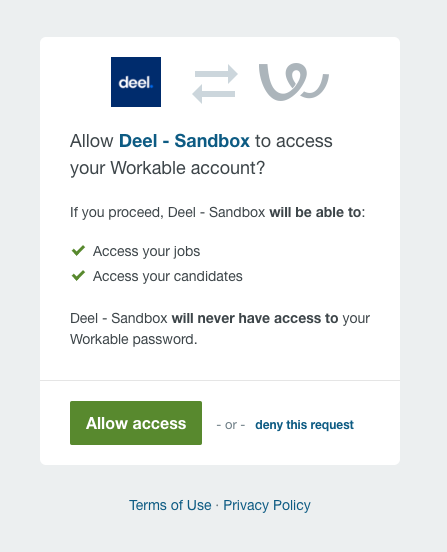Click the green checkmark beside jobs access
The image size is (447, 552).
click(x=78, y=251)
